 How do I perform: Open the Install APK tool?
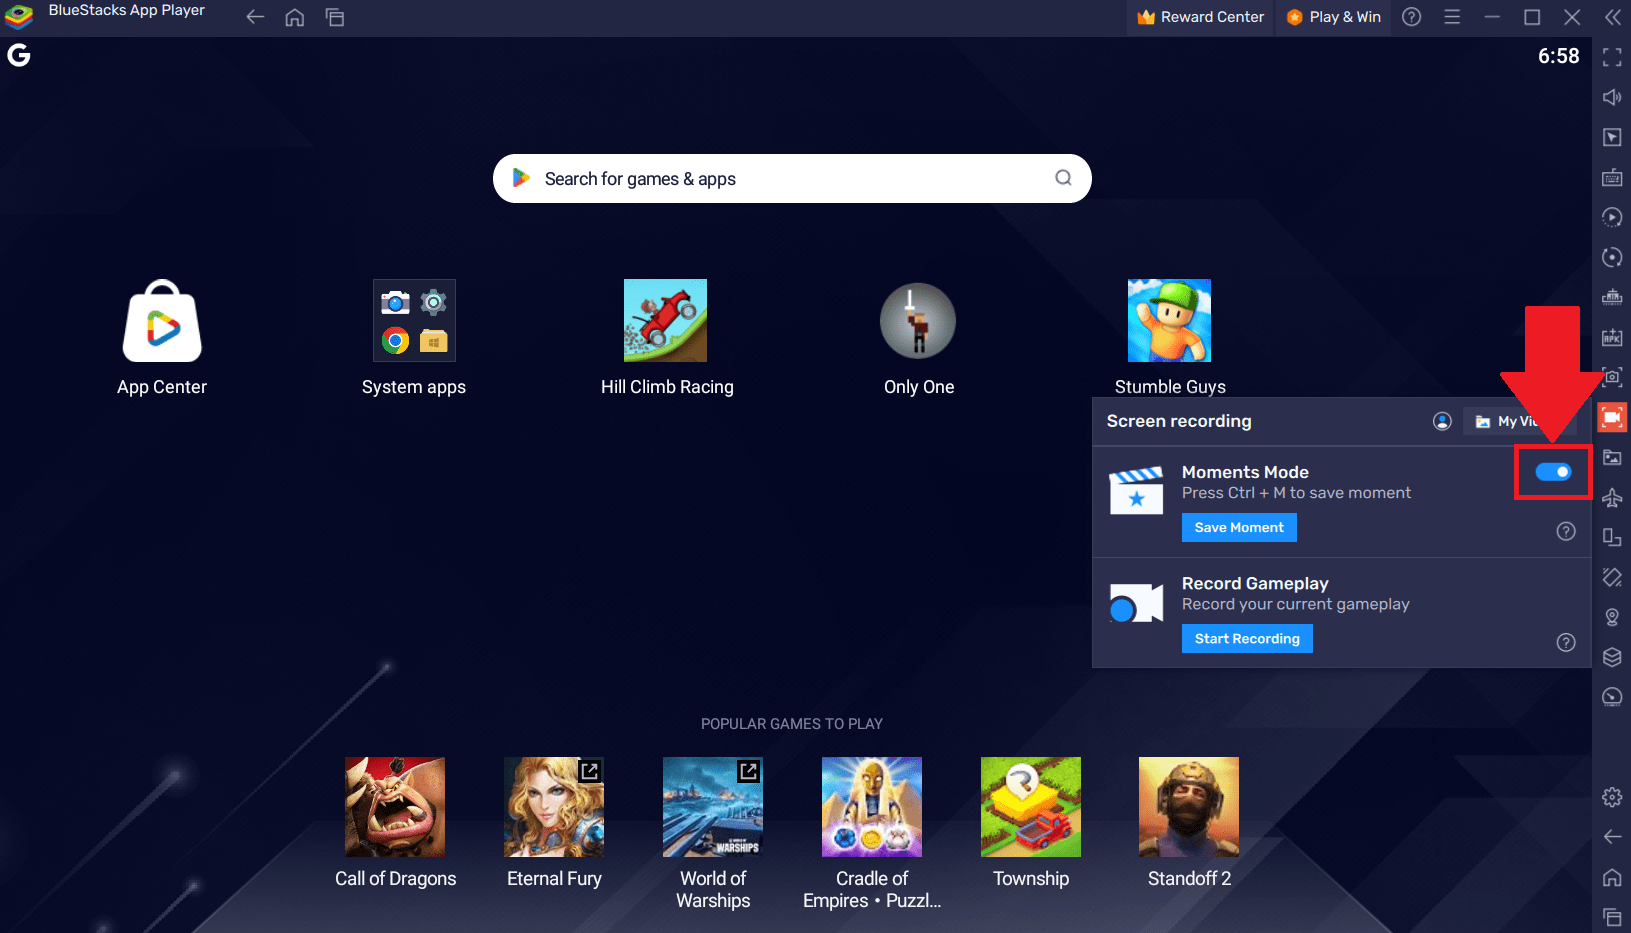(x=1612, y=338)
